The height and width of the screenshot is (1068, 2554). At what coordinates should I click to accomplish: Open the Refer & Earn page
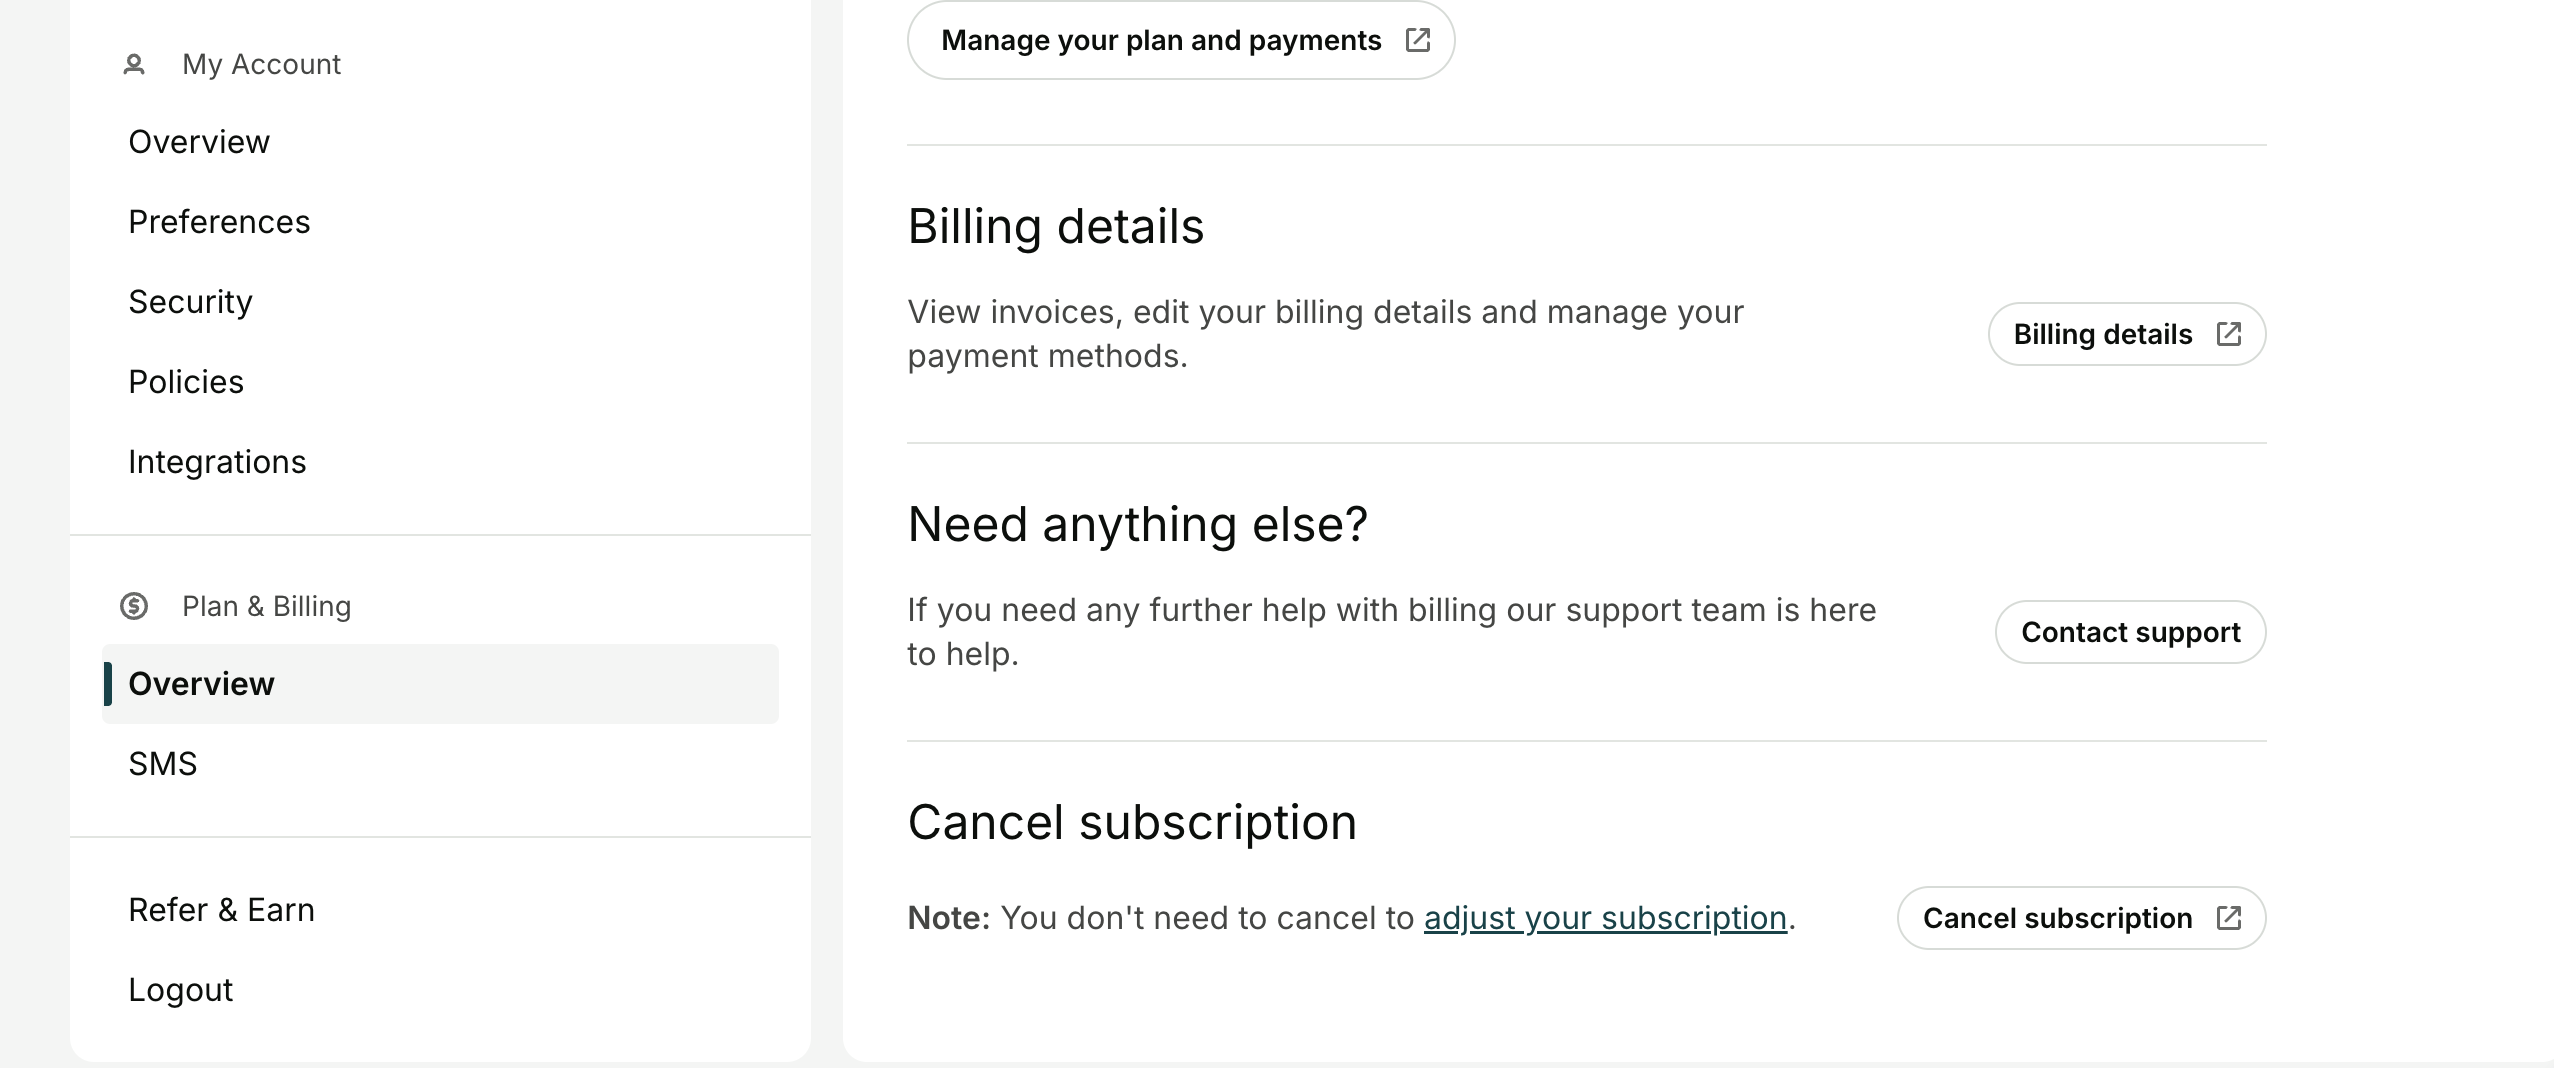tap(221, 910)
